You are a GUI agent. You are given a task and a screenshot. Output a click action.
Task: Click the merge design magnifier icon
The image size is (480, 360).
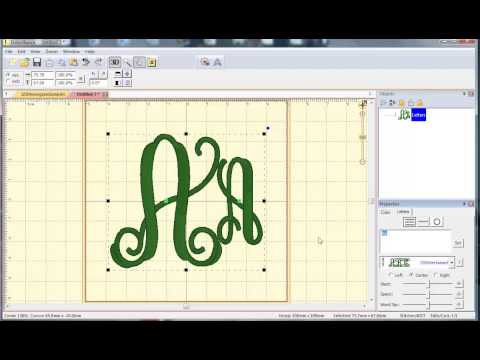click(205, 62)
